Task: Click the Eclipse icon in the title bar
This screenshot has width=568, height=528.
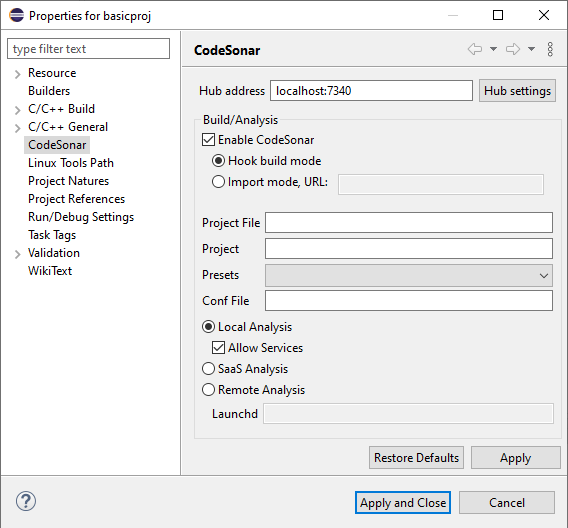Action: [16, 15]
